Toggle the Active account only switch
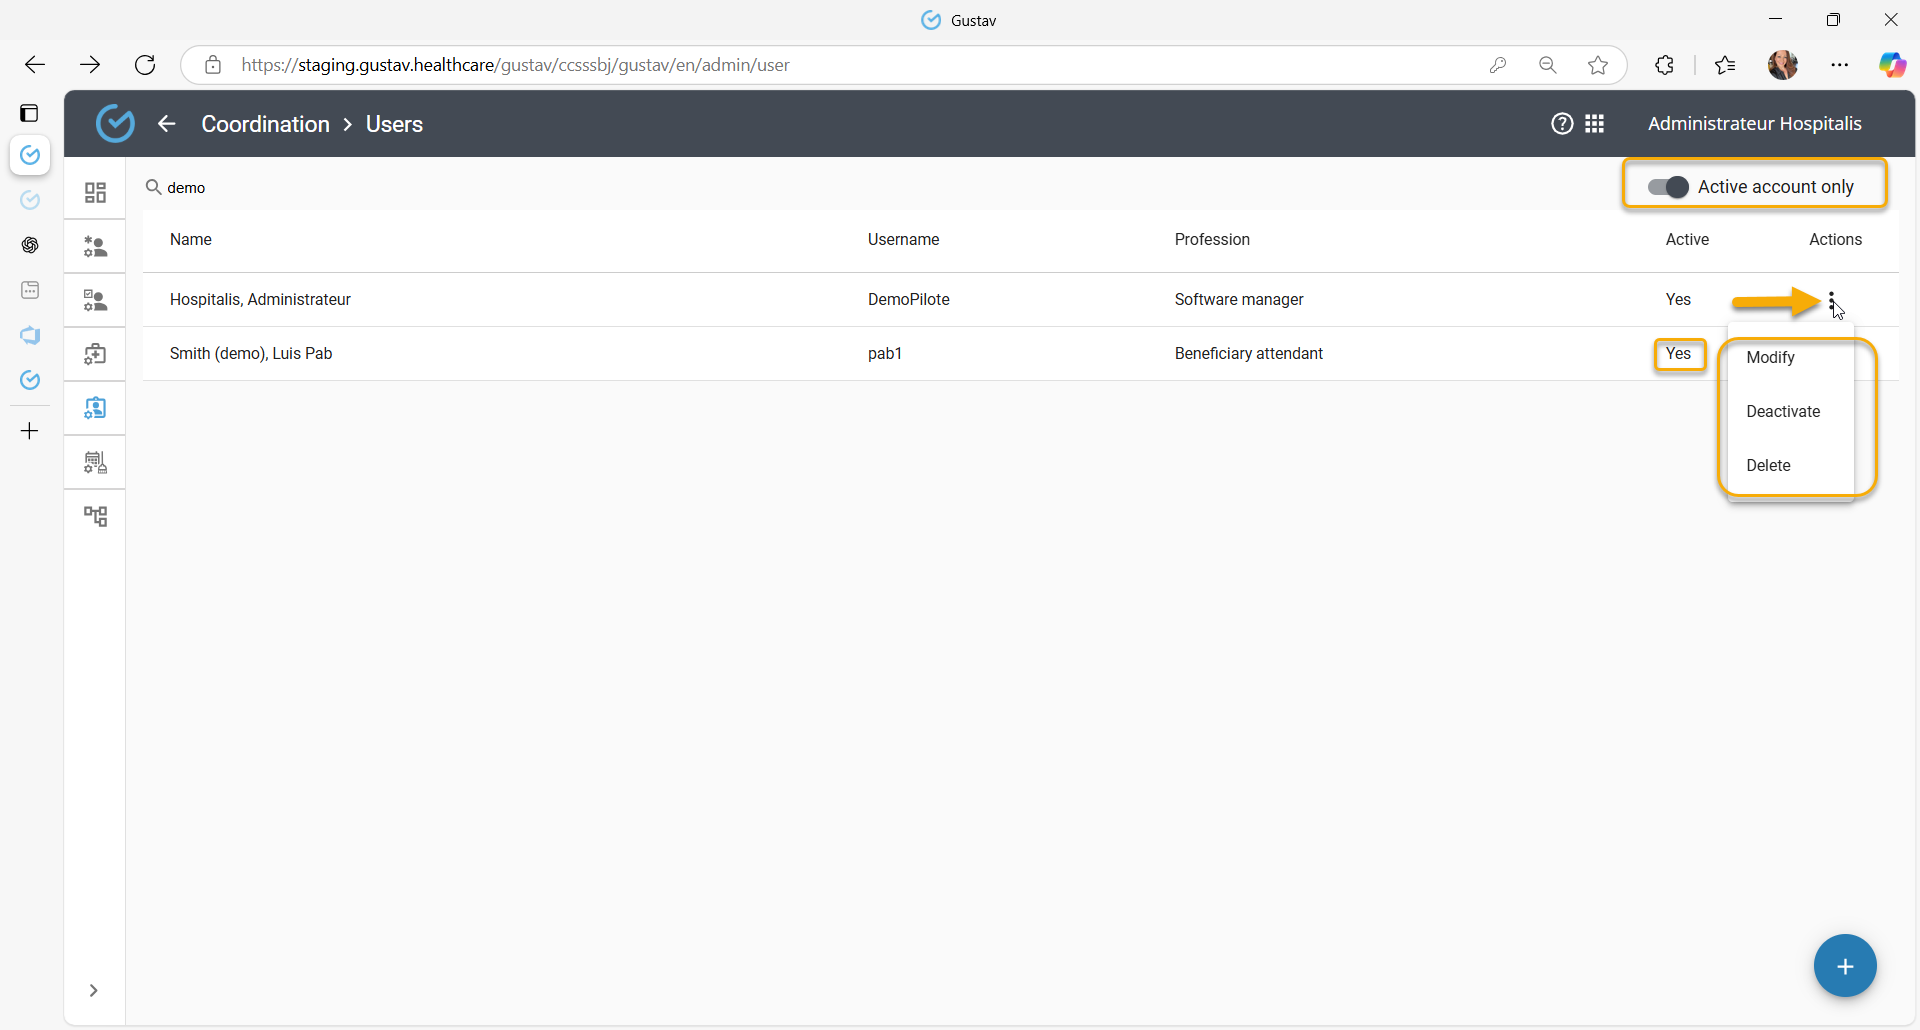Viewport: 1920px width, 1030px height. [x=1668, y=187]
